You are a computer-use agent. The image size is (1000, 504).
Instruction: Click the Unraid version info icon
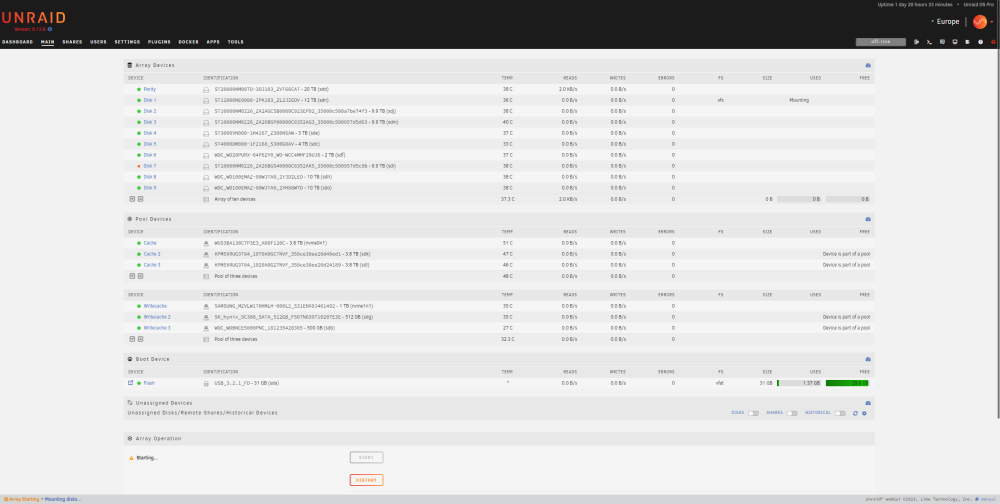coord(50,29)
